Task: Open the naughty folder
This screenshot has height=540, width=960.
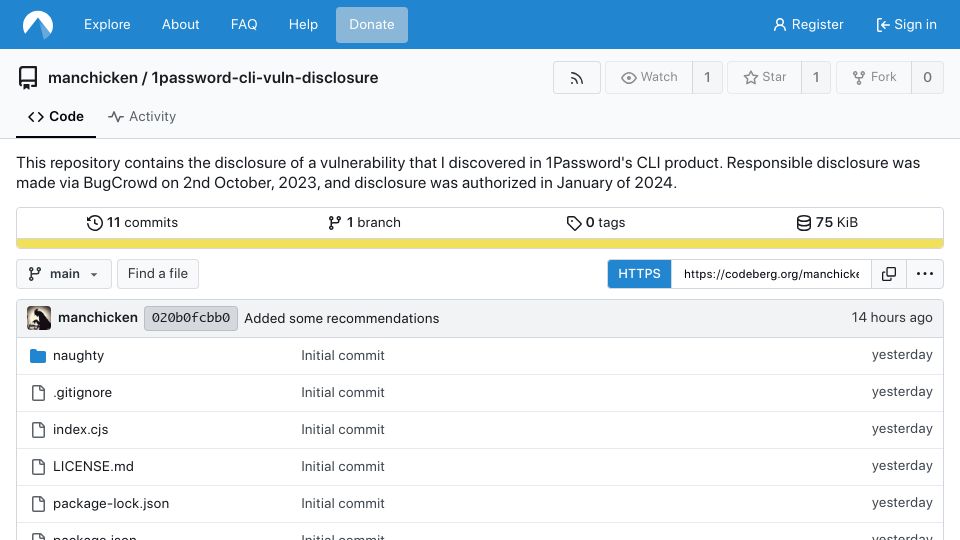Action: pos(78,356)
